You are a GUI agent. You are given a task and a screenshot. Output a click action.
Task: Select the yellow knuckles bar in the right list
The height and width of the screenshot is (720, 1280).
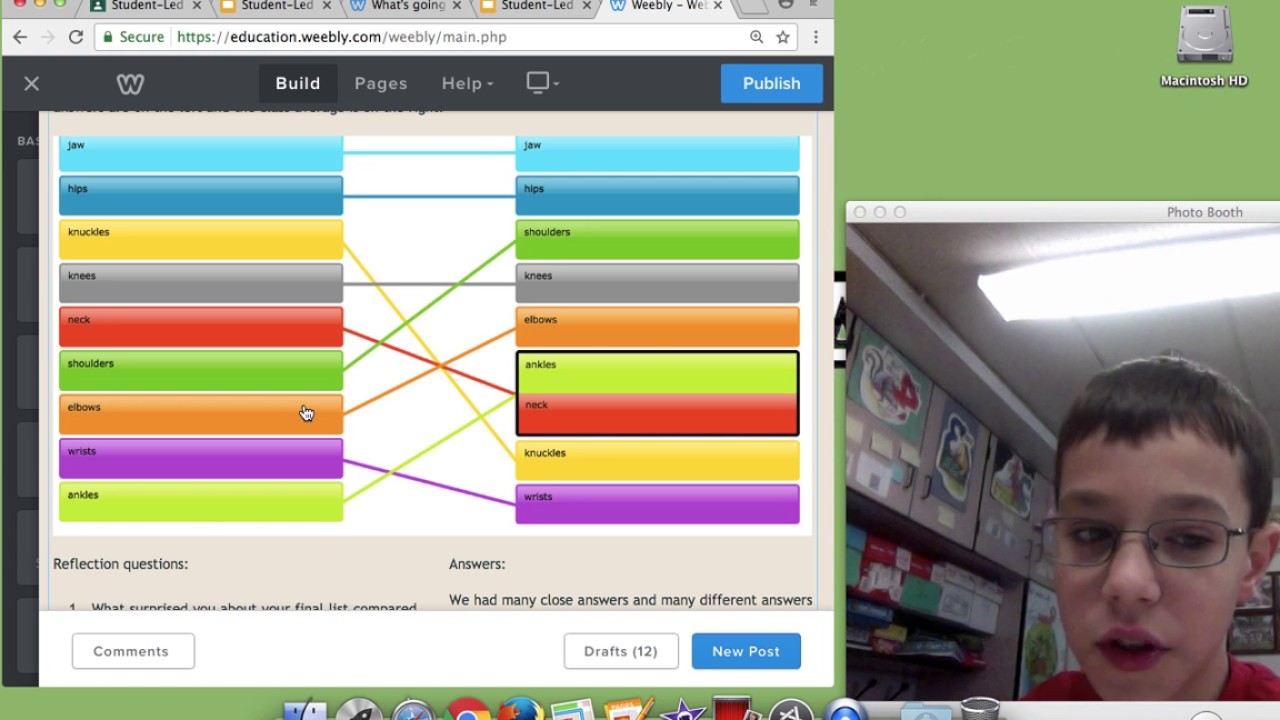(x=658, y=460)
